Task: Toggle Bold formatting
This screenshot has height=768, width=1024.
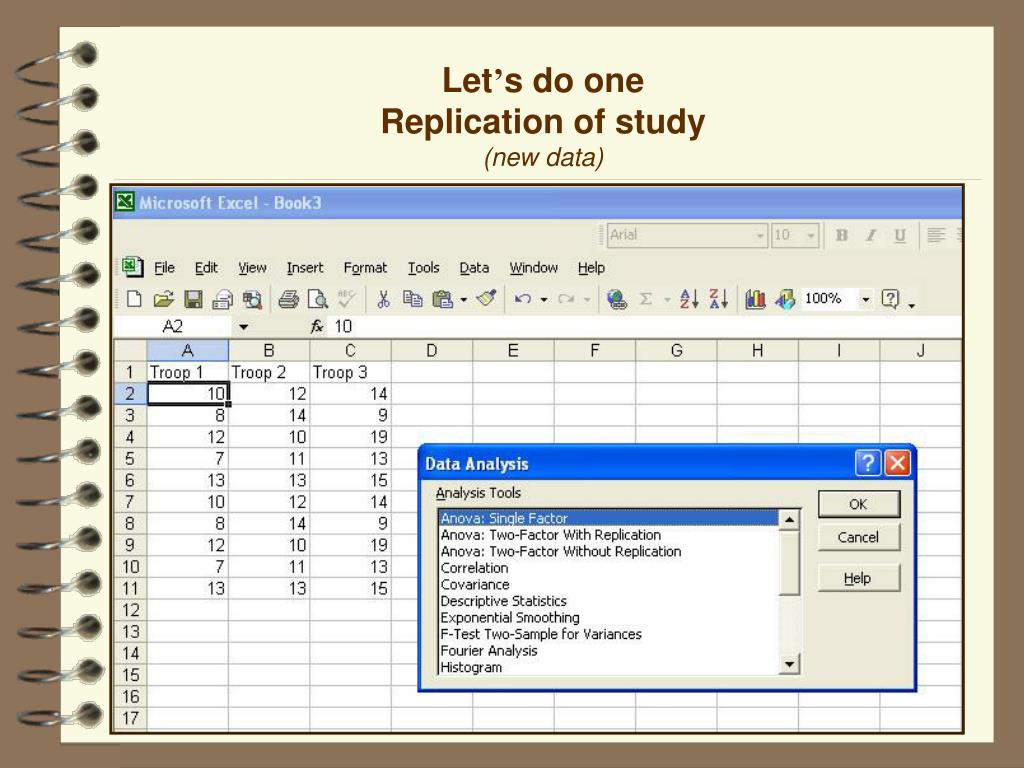Action: coord(842,235)
